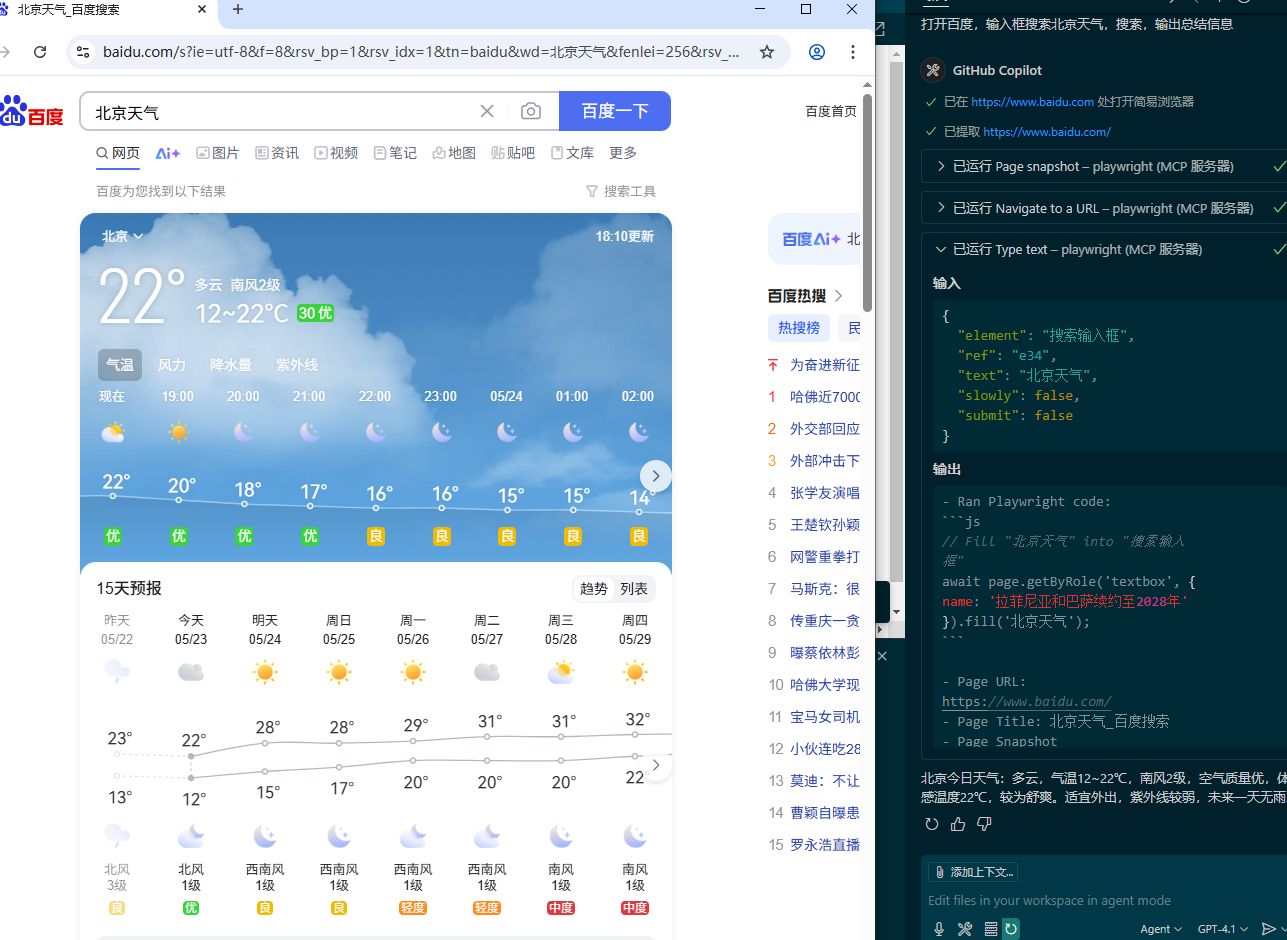This screenshot has height=940, width=1287.
Task: Open the Ai+ search tab
Action: click(x=168, y=153)
